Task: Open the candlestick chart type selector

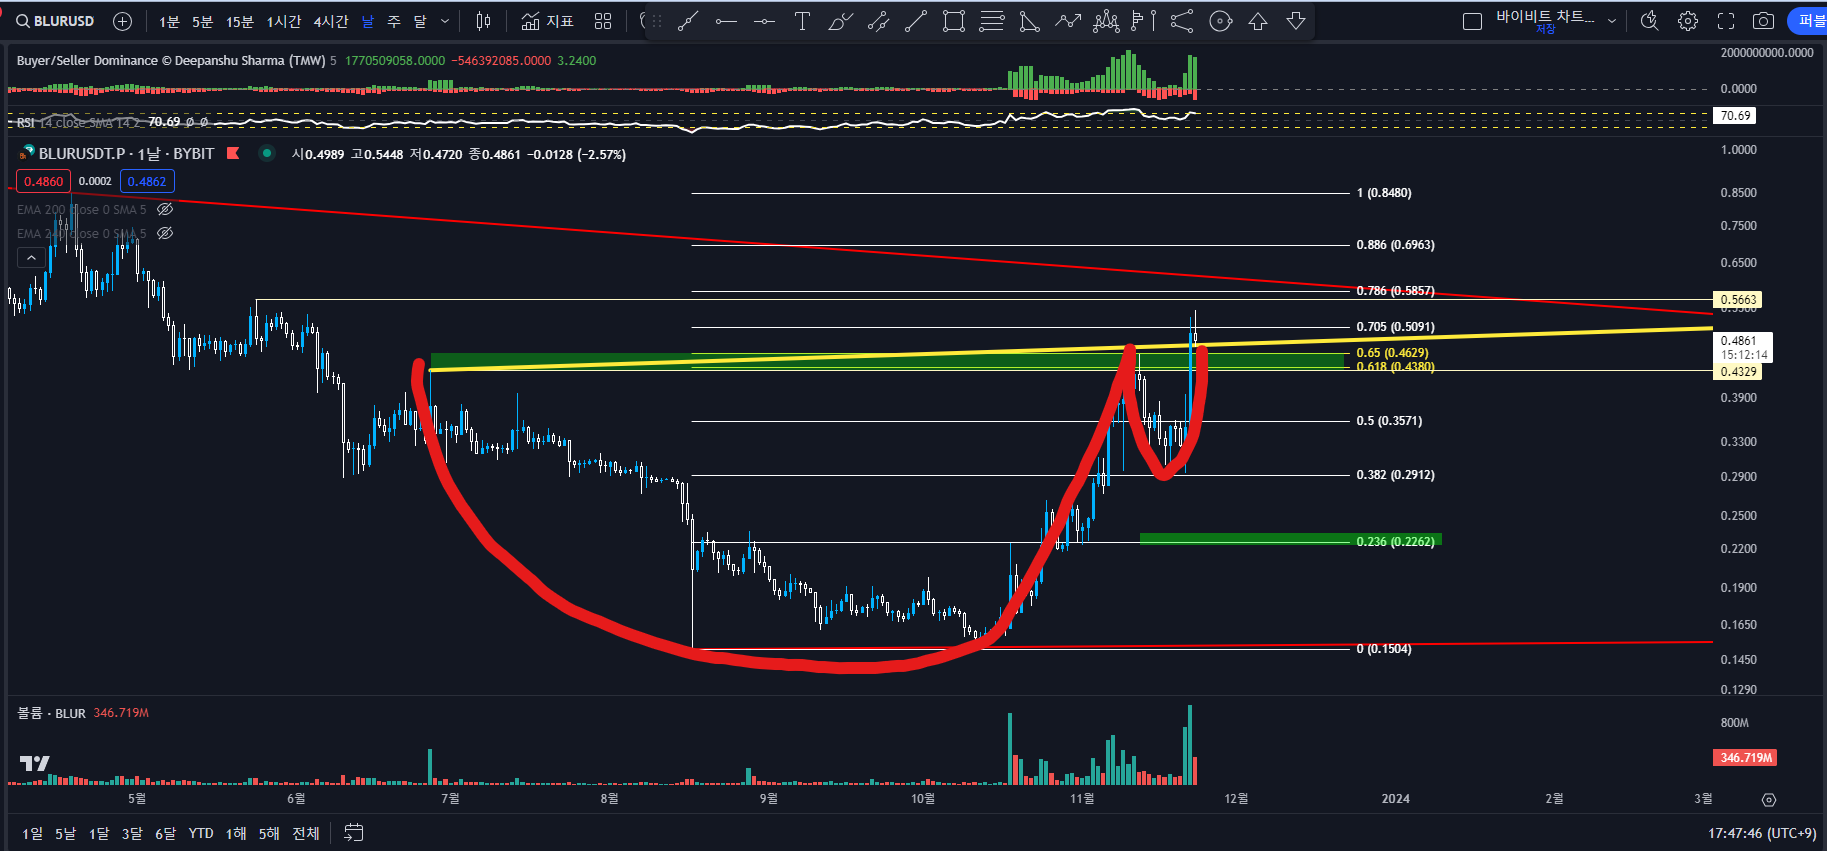Action: tap(483, 21)
